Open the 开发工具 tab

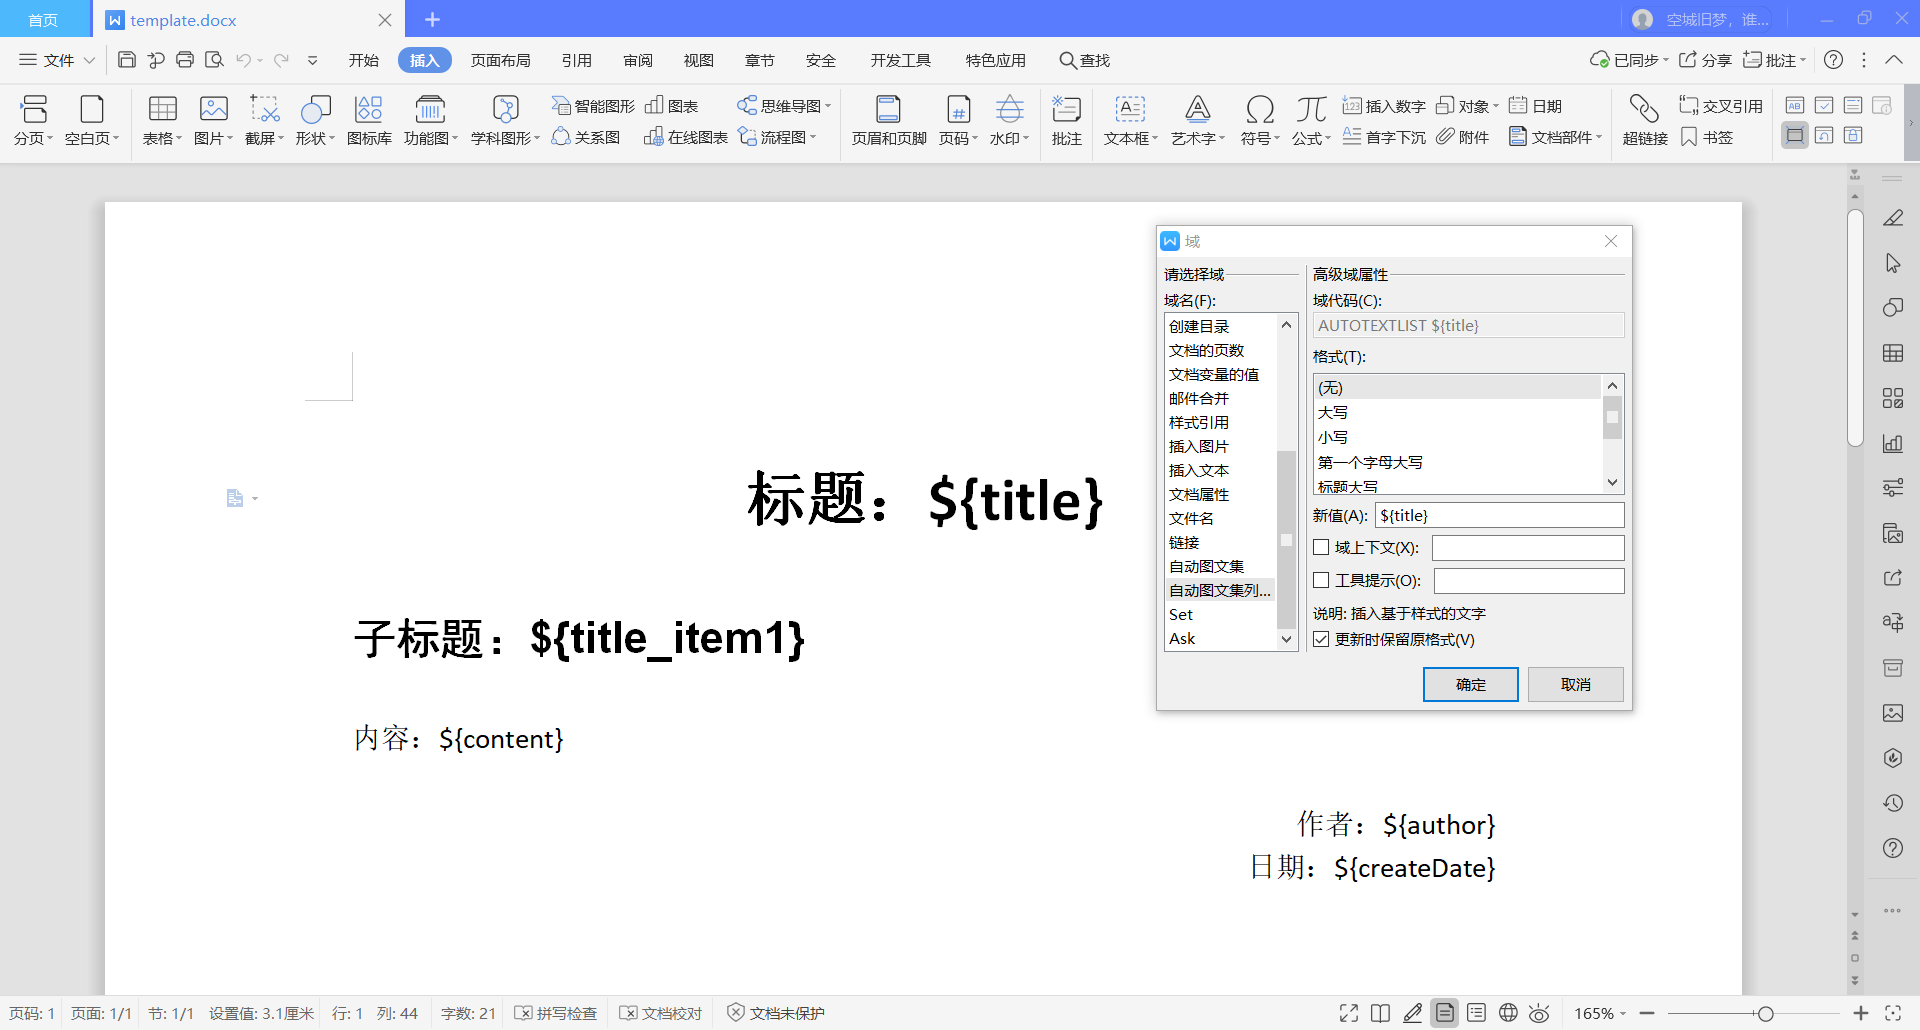[901, 60]
